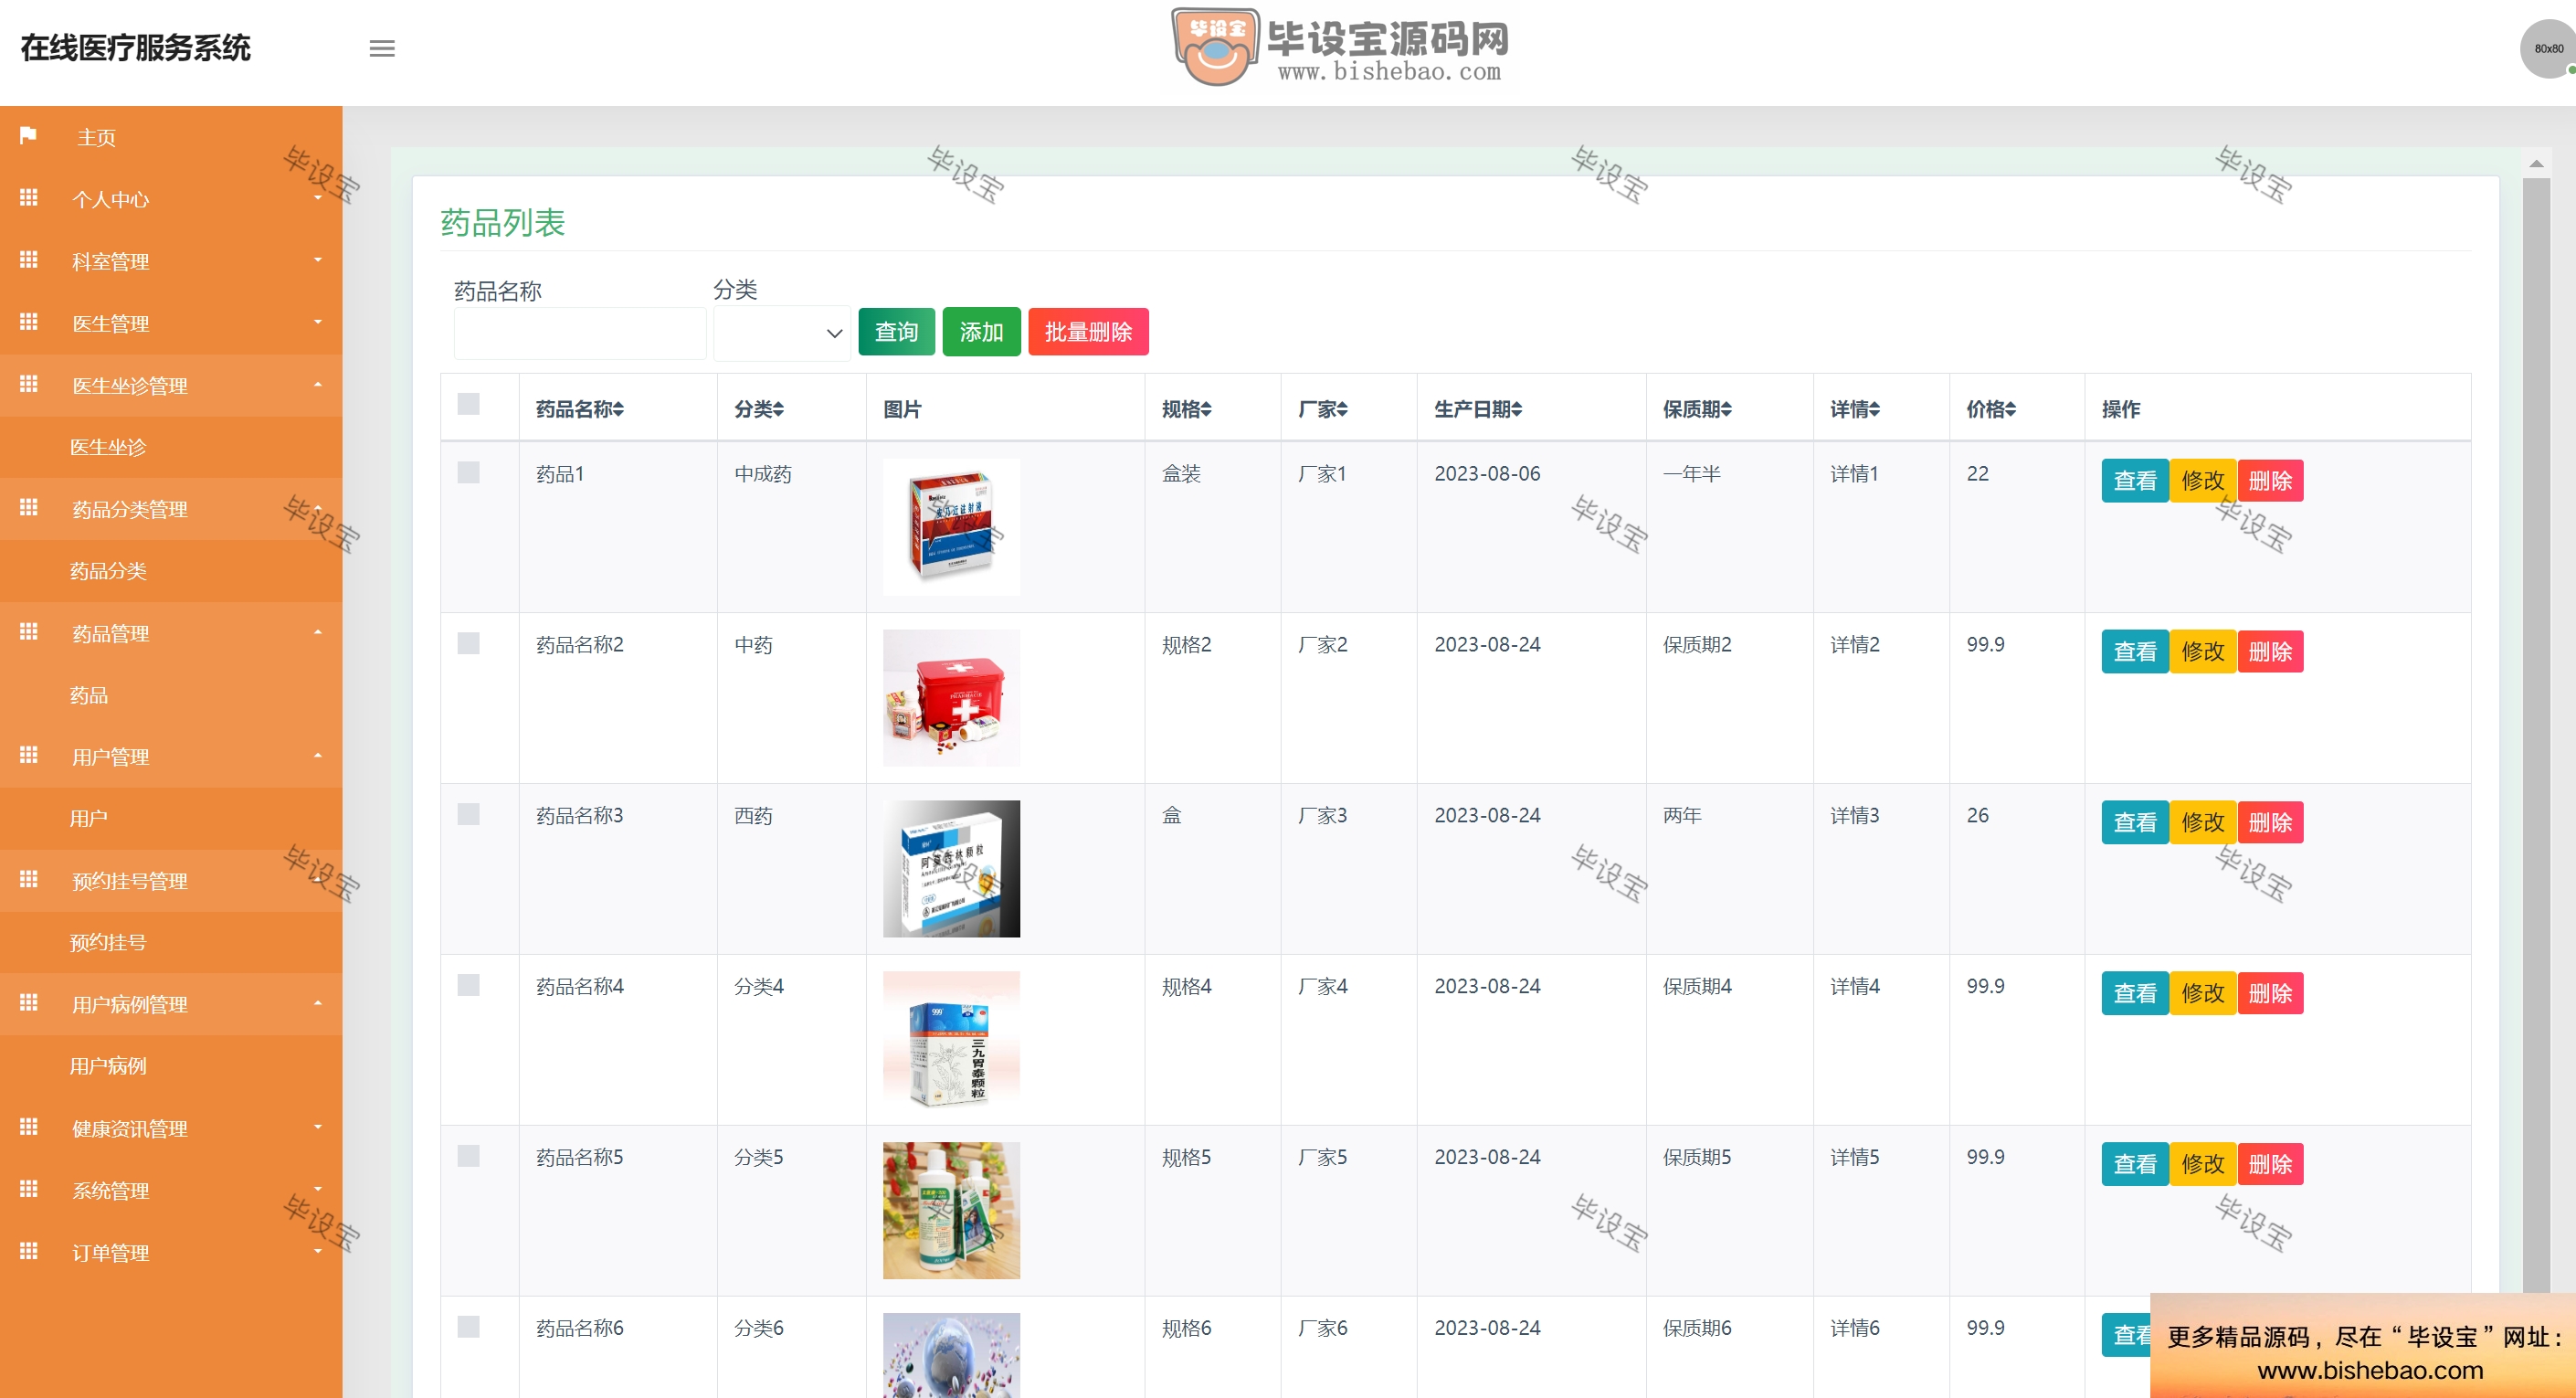2576x1398 pixels.
Task: Click 删除 for the 药品名称3 row
Action: (2270, 823)
